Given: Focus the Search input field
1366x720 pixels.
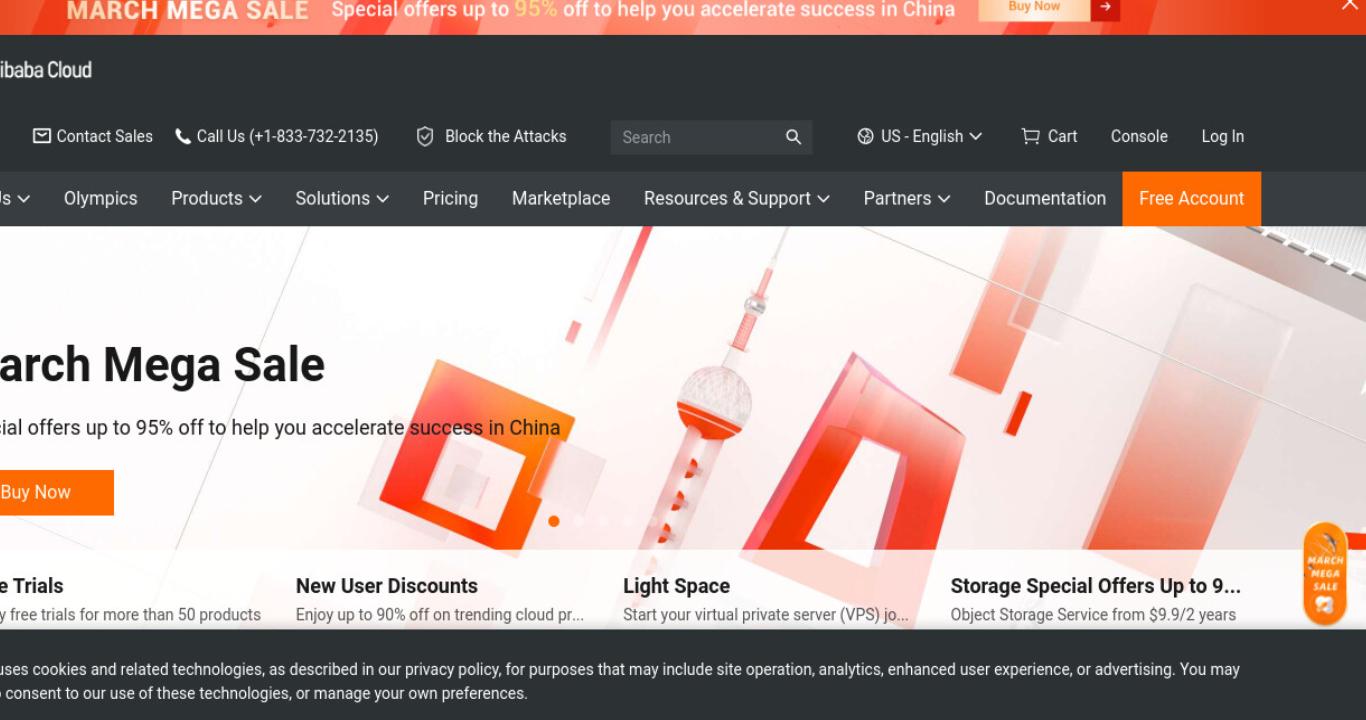Looking at the screenshot, I should [700, 137].
